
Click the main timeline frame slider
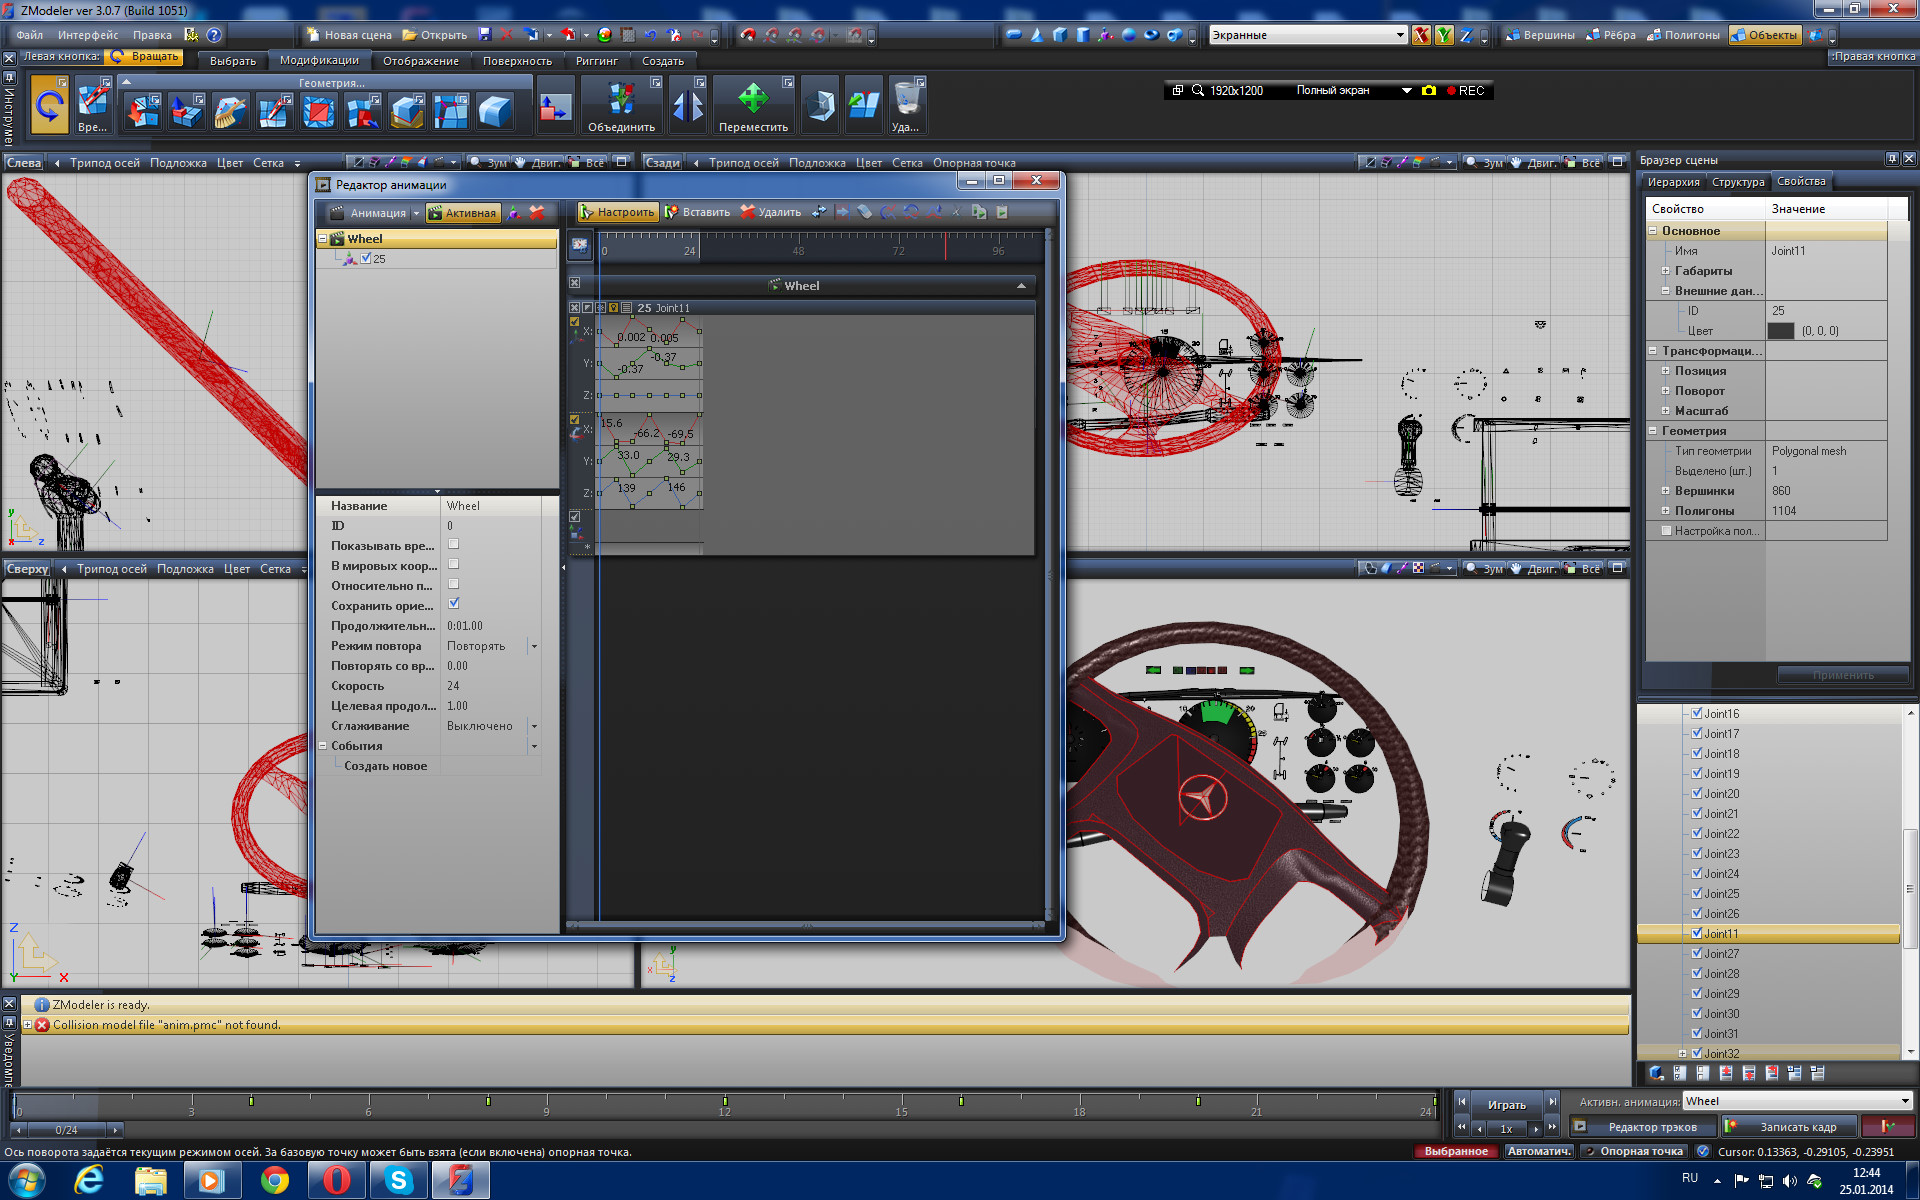(x=66, y=1130)
